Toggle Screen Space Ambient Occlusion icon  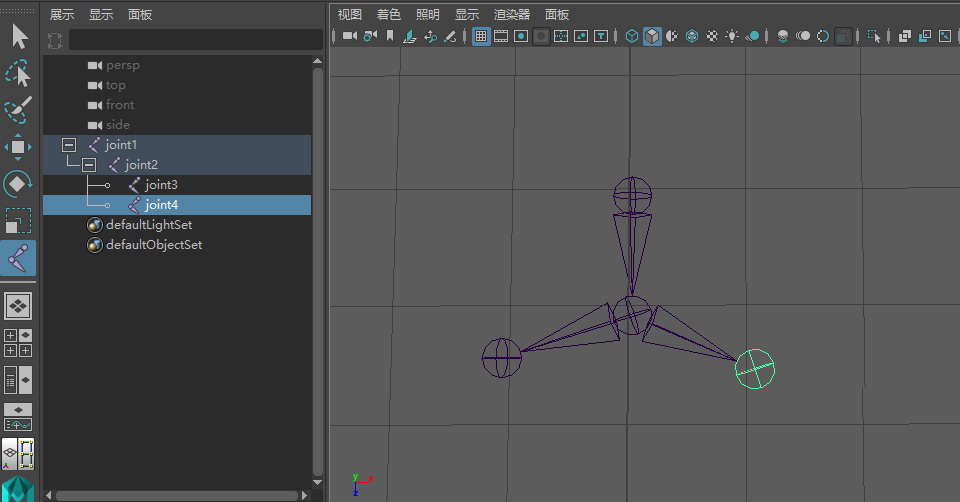click(782, 36)
